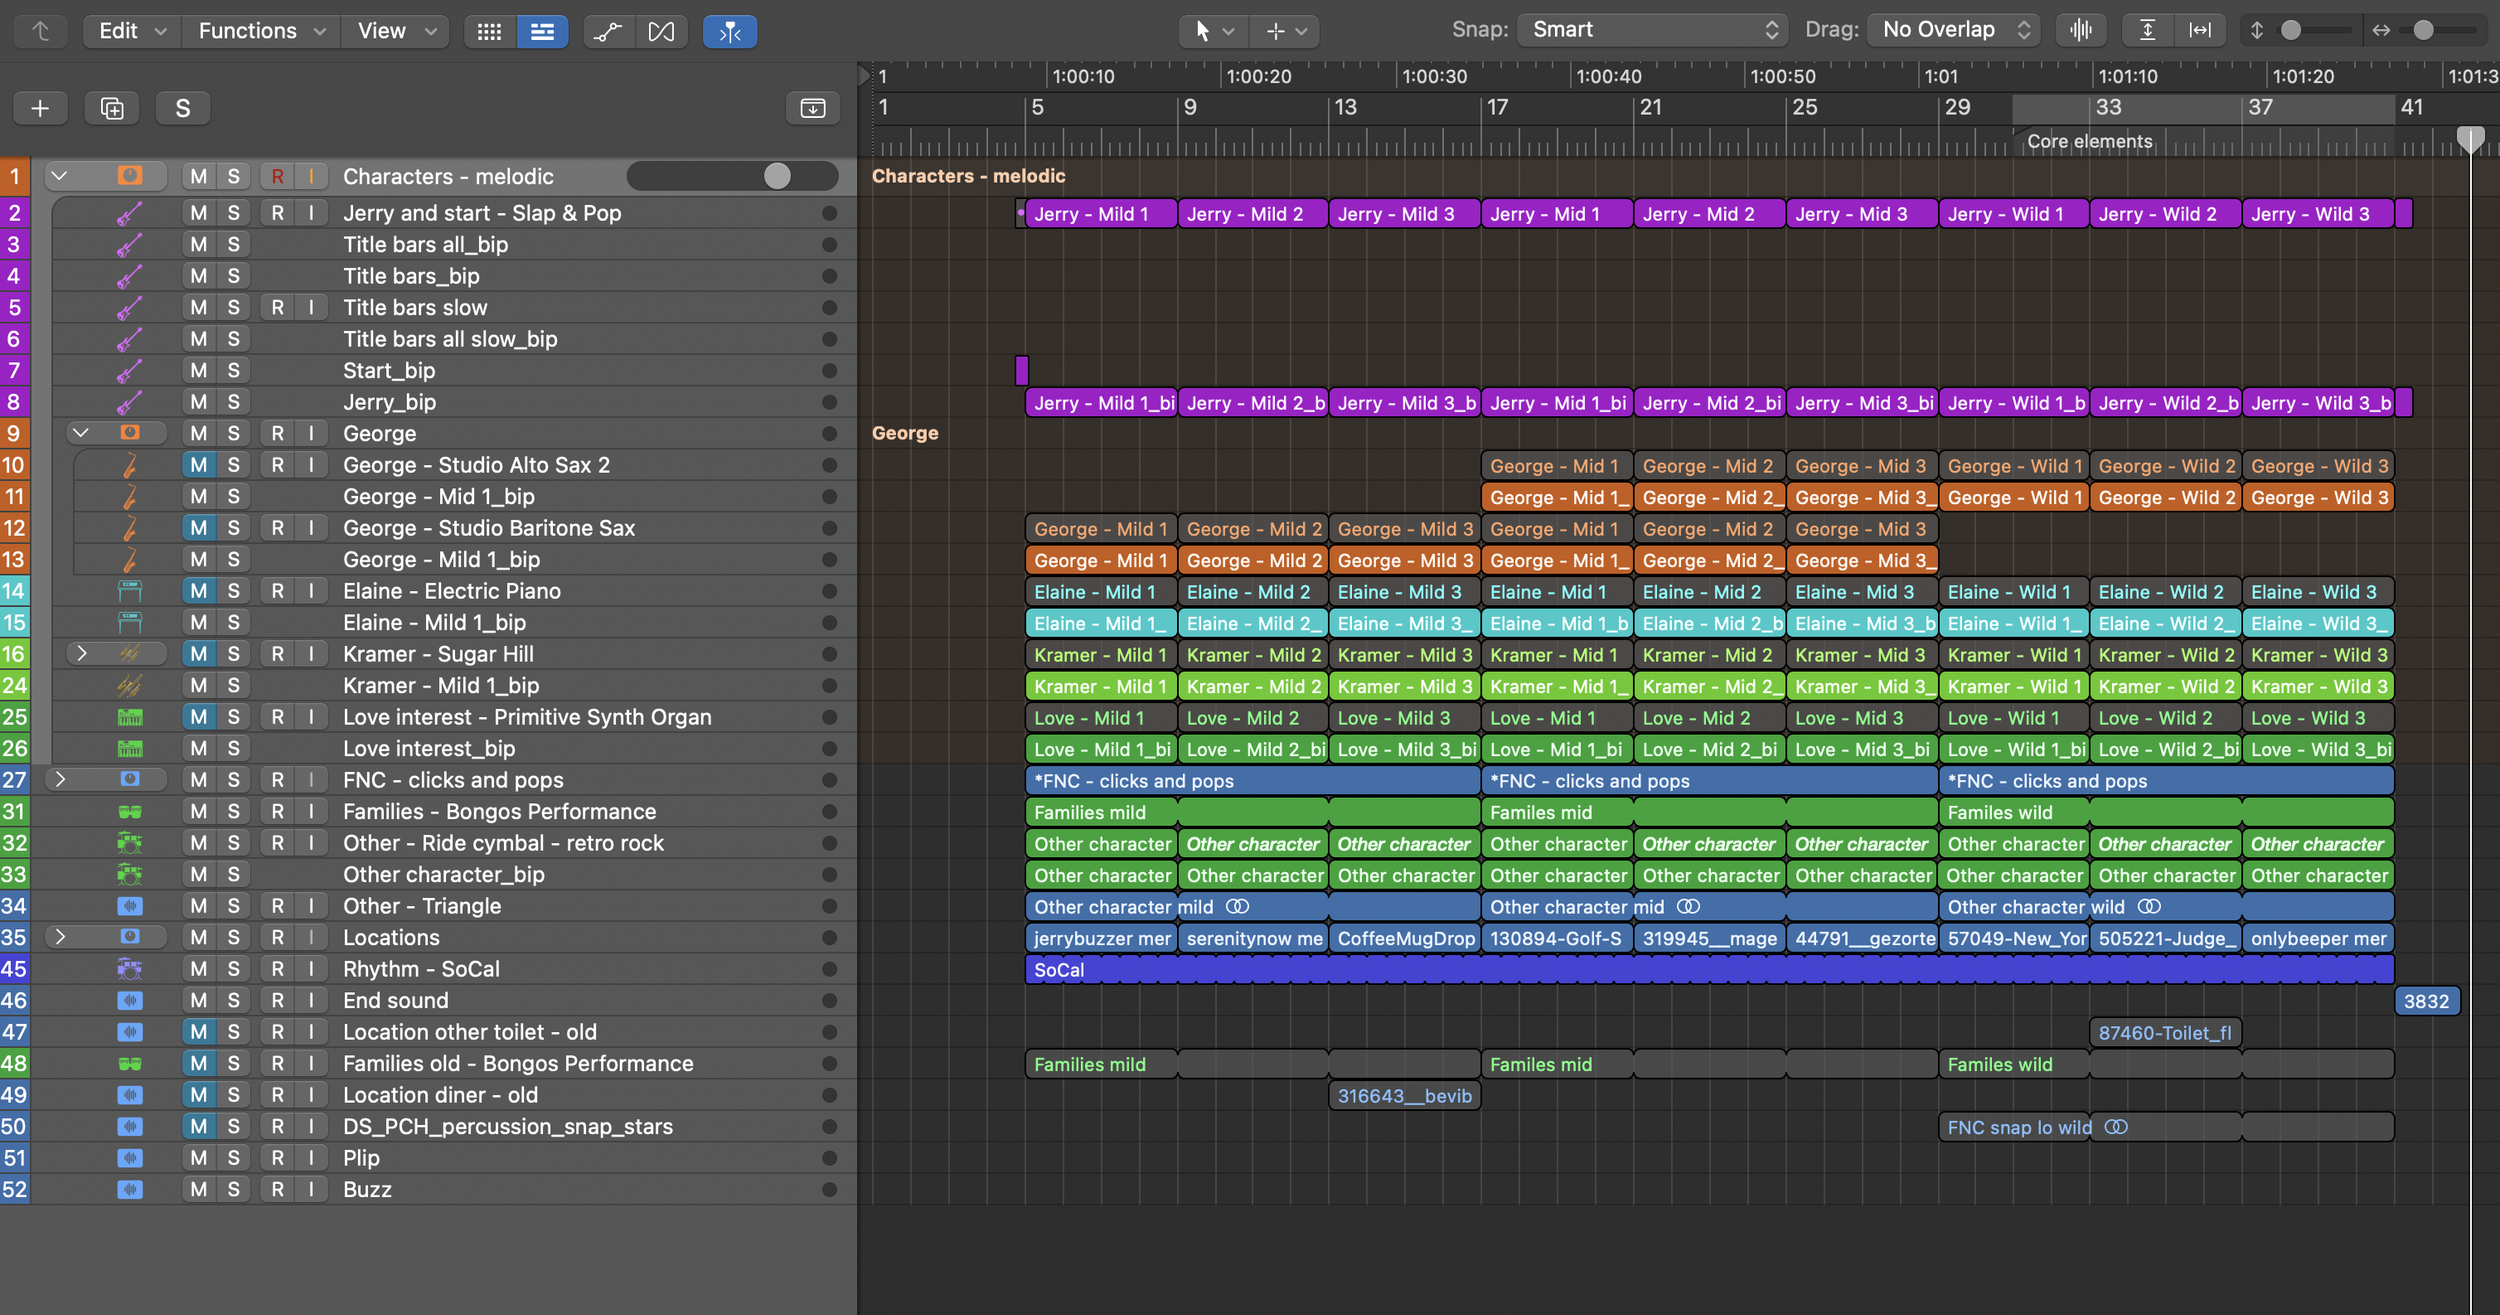Click the drummer icon on Rhythm - SoCal track
This screenshot has height=1315, width=2500.
click(x=129, y=969)
